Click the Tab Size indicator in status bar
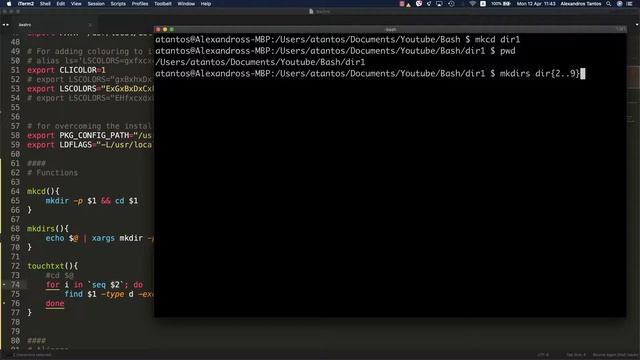 (x=576, y=355)
